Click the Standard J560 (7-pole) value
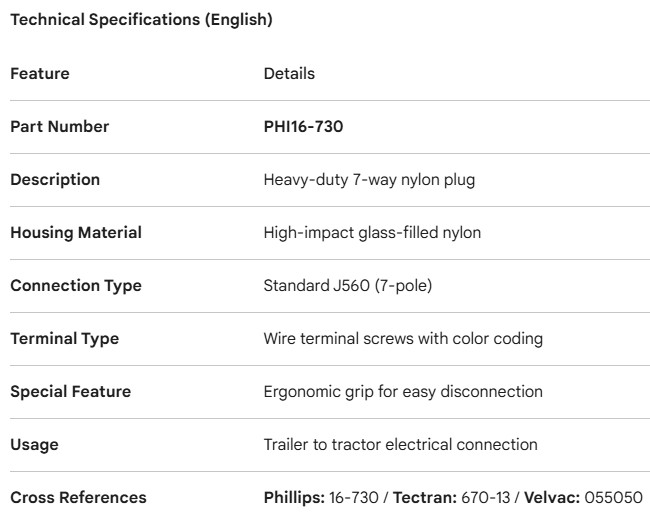Viewport: 650px width, 521px height. click(347, 286)
